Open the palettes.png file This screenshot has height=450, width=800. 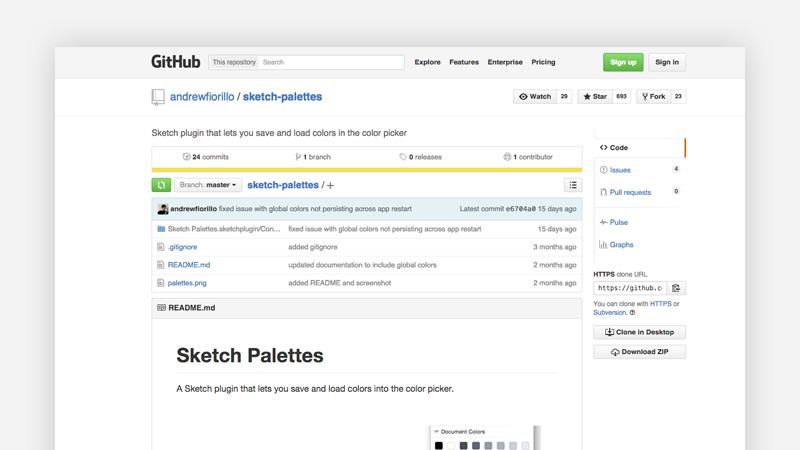click(x=187, y=283)
